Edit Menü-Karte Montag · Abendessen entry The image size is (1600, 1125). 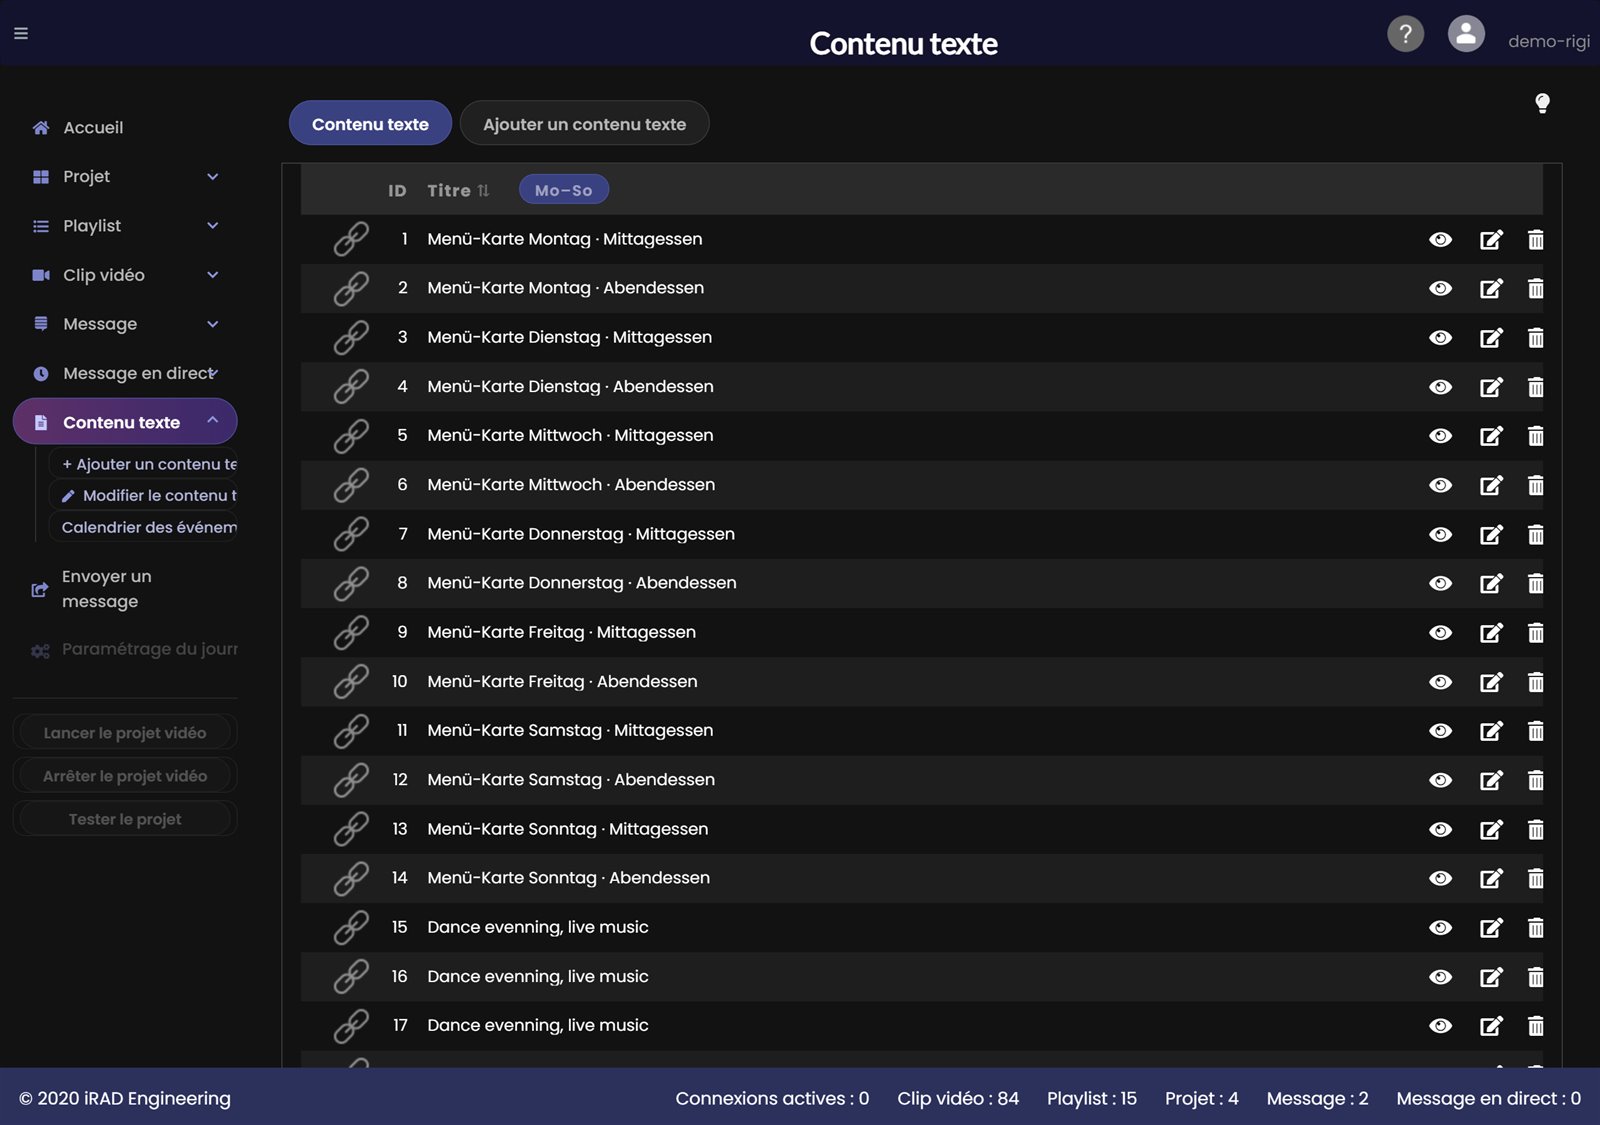coord(1491,289)
